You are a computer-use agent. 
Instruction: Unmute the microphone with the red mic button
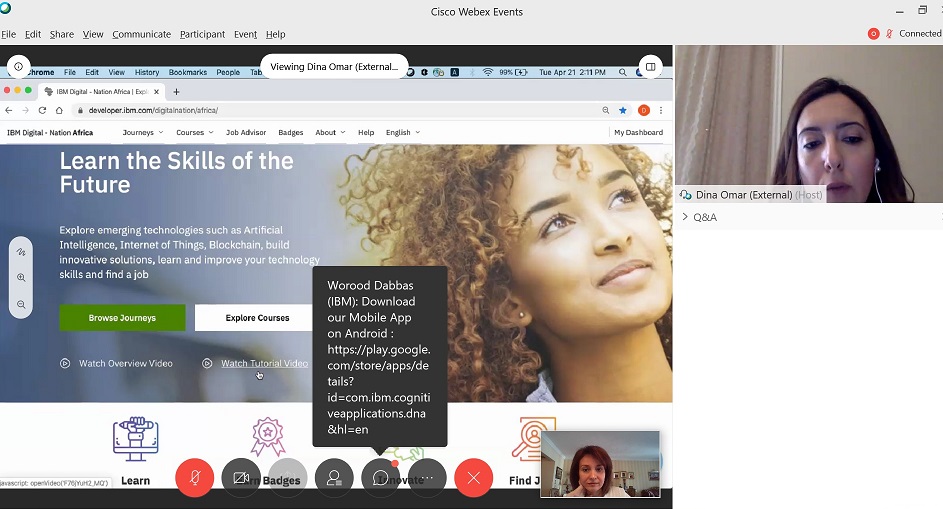[194, 478]
